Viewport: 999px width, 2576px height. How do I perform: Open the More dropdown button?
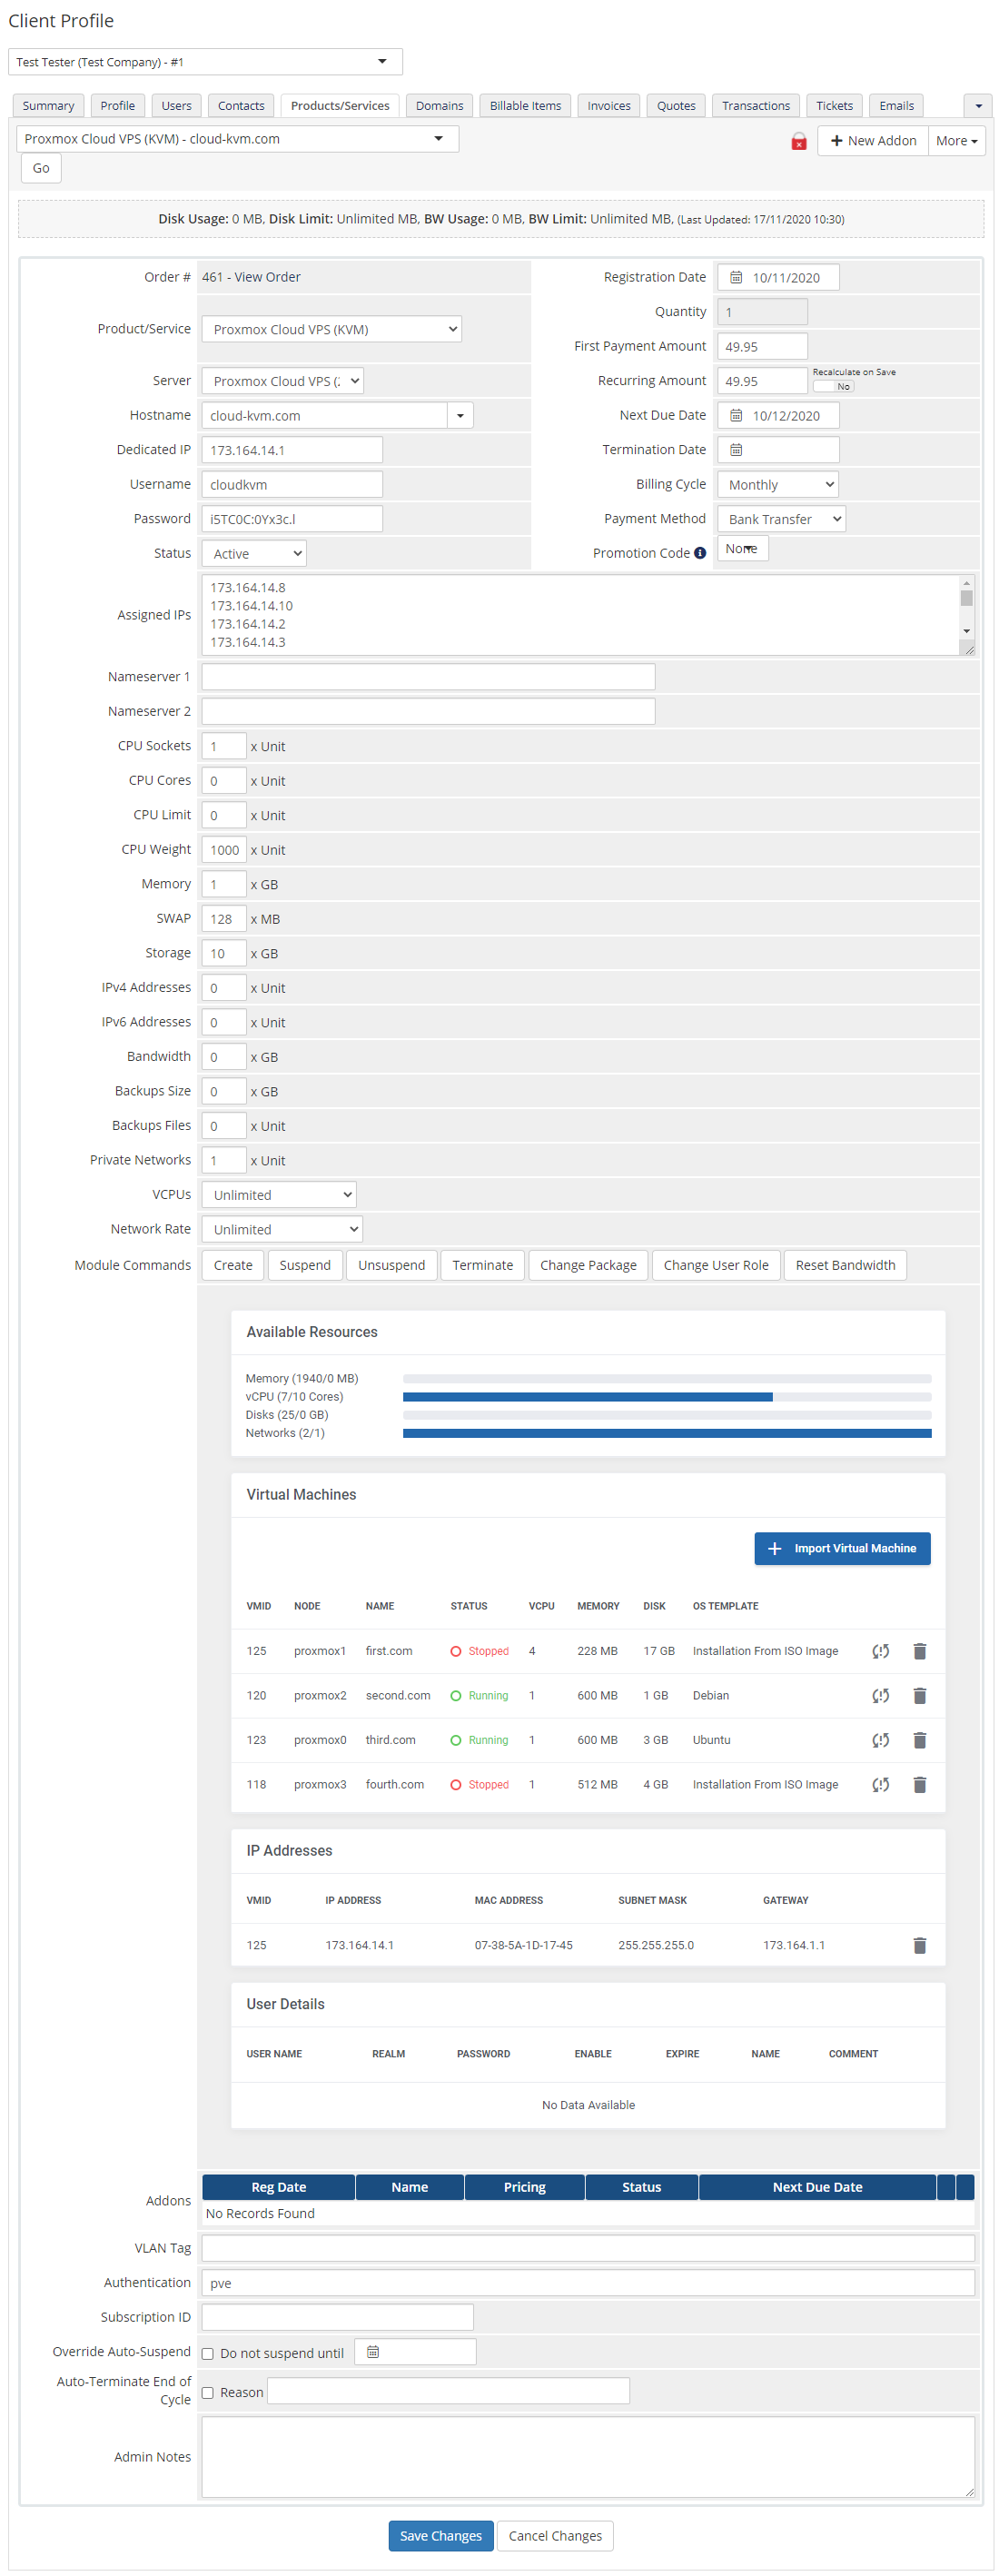(x=956, y=141)
